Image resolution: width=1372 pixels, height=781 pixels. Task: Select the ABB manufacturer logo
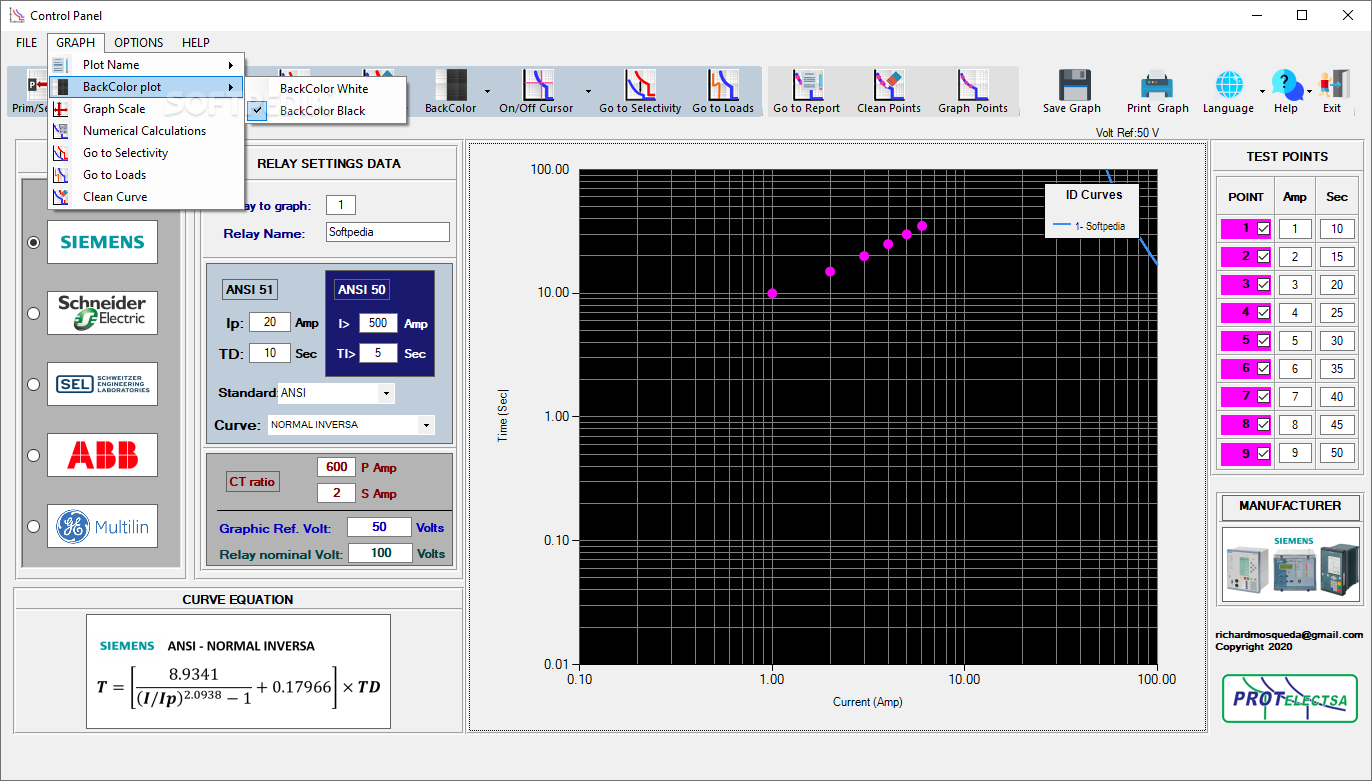(x=102, y=455)
